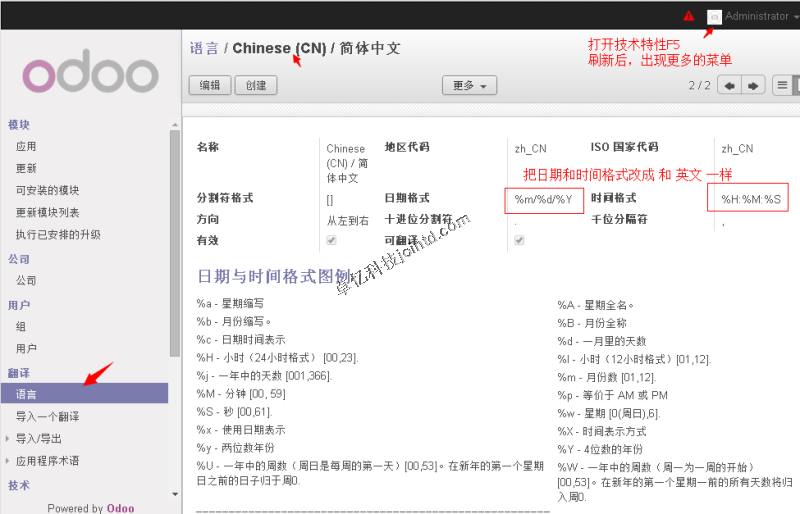The width and height of the screenshot is (800, 514).
Task: Switch to list view icon
Action: pos(783,86)
